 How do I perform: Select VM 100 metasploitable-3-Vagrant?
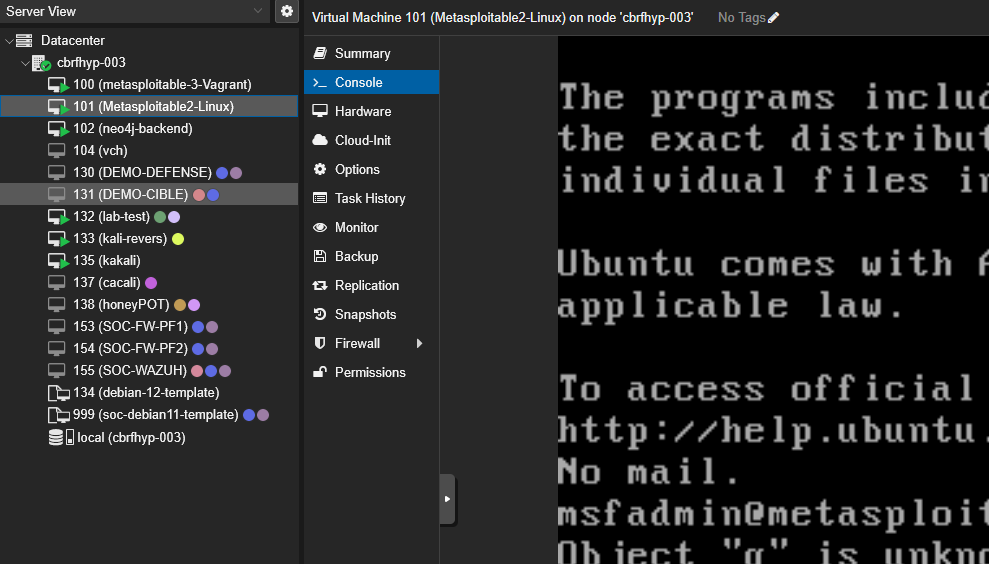point(161,85)
